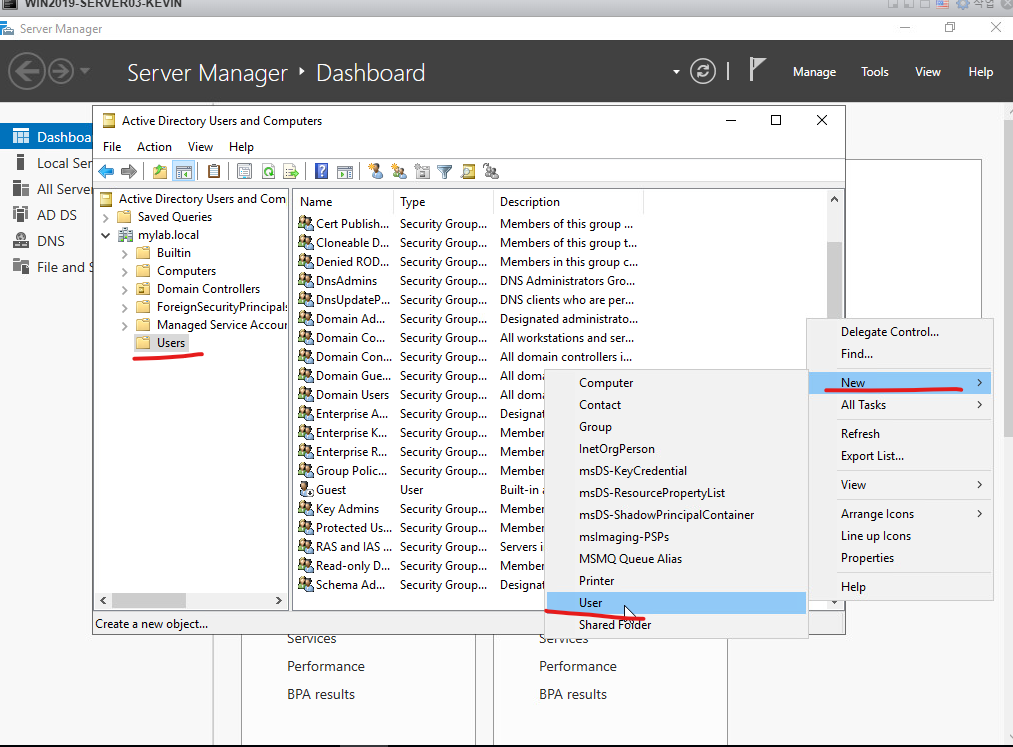This screenshot has height=747, width=1013.
Task: Go up one level with folder icon
Action: (x=160, y=171)
